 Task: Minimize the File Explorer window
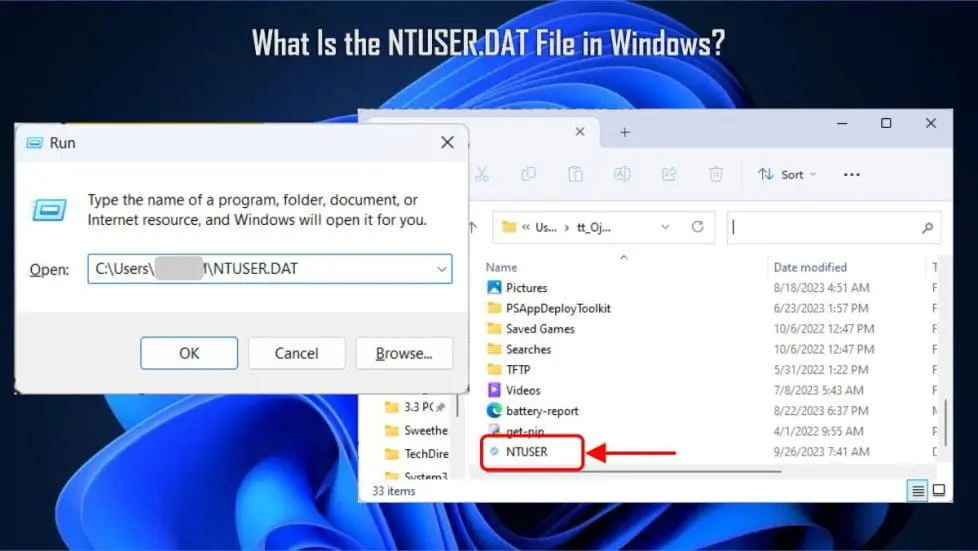pos(842,124)
